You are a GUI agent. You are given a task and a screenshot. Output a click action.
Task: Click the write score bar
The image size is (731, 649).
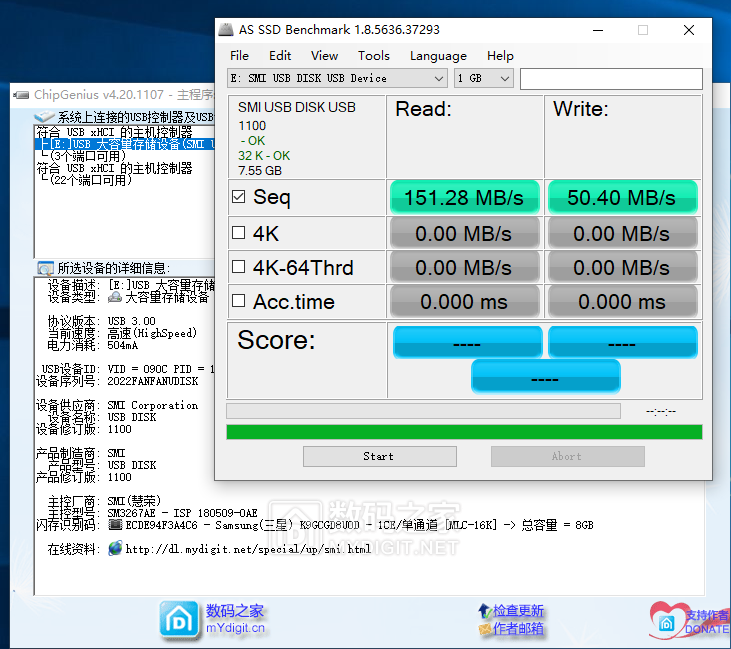click(x=623, y=342)
